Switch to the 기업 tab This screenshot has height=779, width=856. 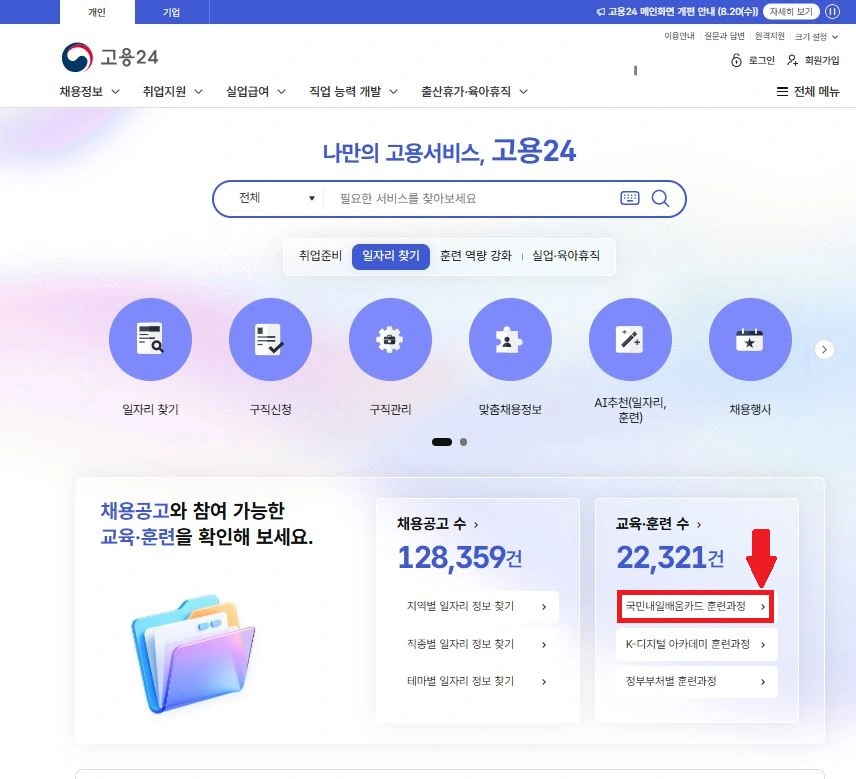point(172,12)
